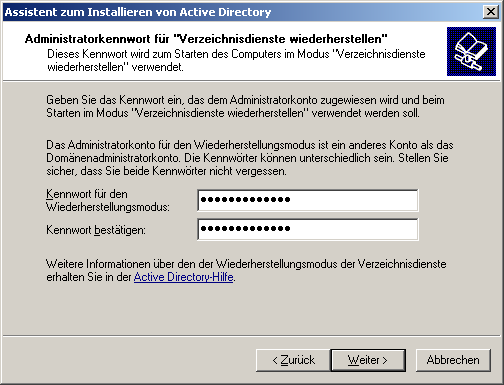The image size is (504, 385).
Task: Click the Geben Sie das Kennwort paragraph
Action: (245, 106)
